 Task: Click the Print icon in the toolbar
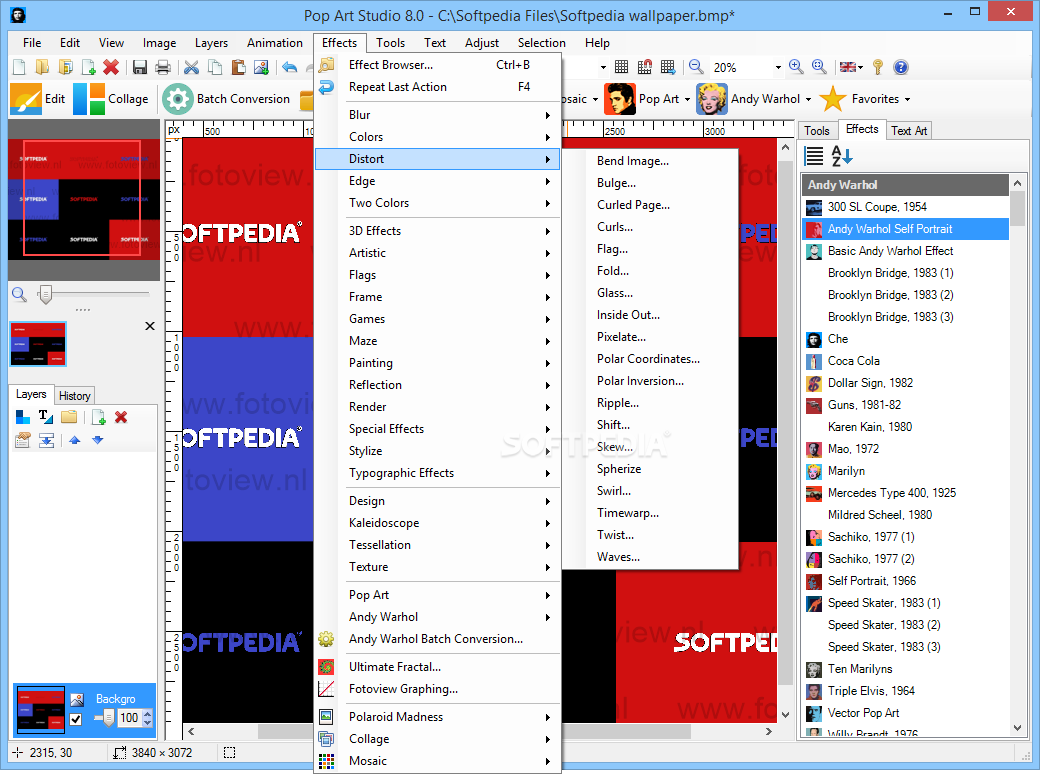pyautogui.click(x=162, y=67)
